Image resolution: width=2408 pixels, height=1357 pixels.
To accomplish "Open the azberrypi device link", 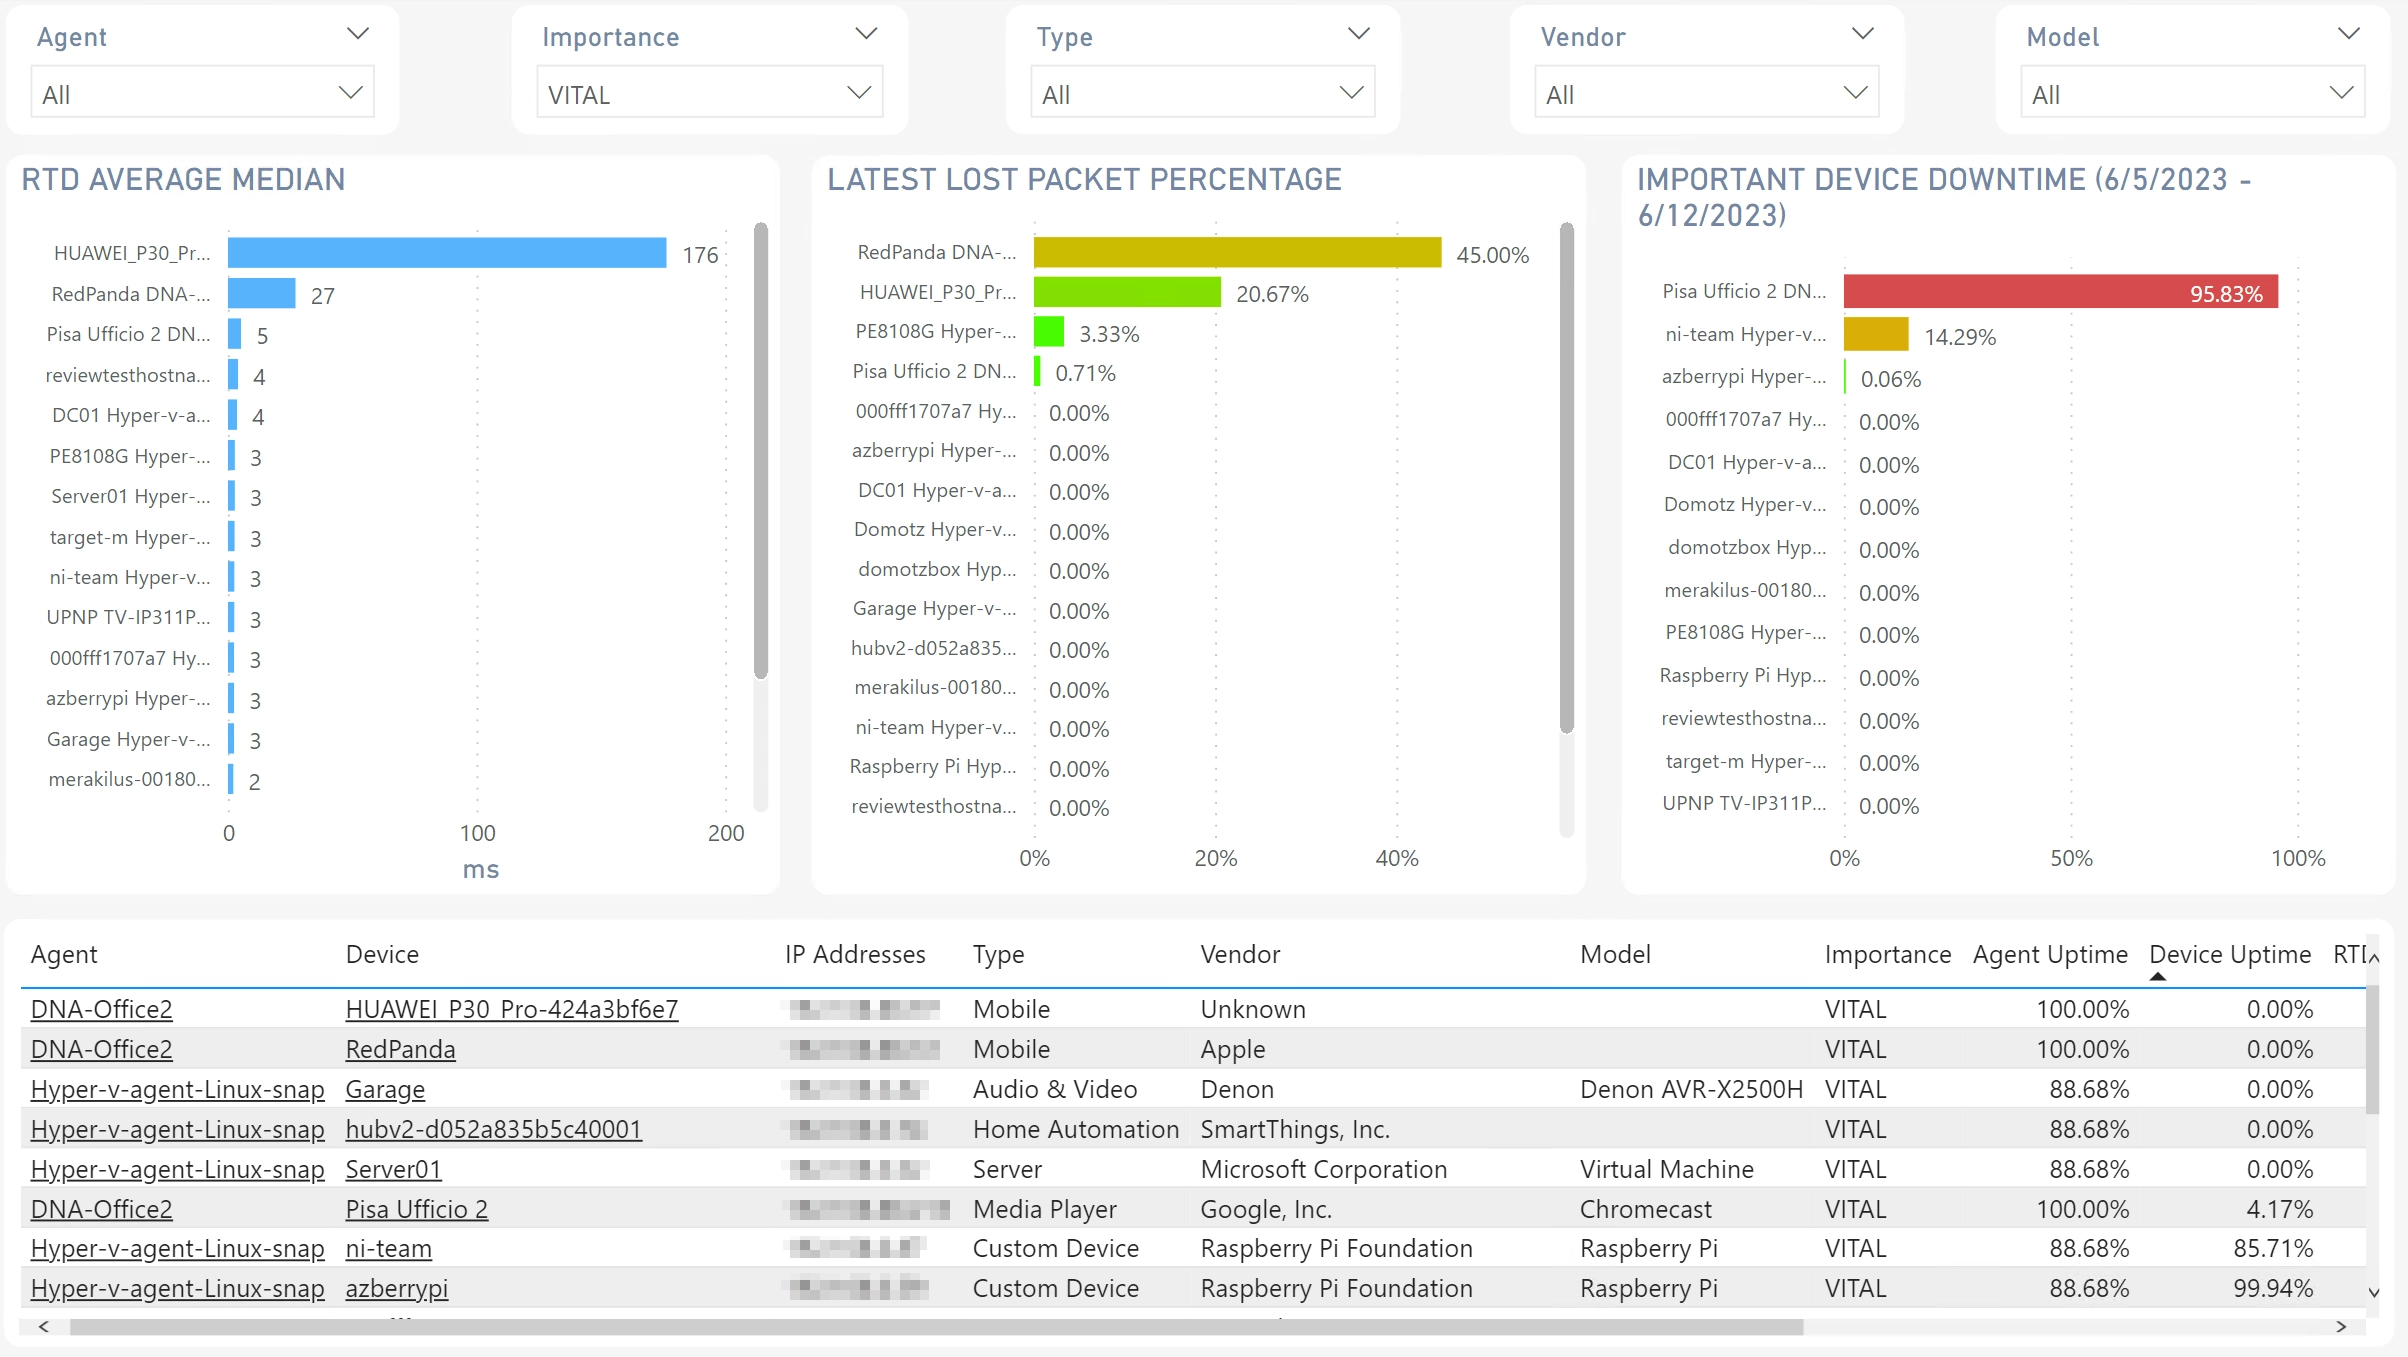I will 397,1288.
